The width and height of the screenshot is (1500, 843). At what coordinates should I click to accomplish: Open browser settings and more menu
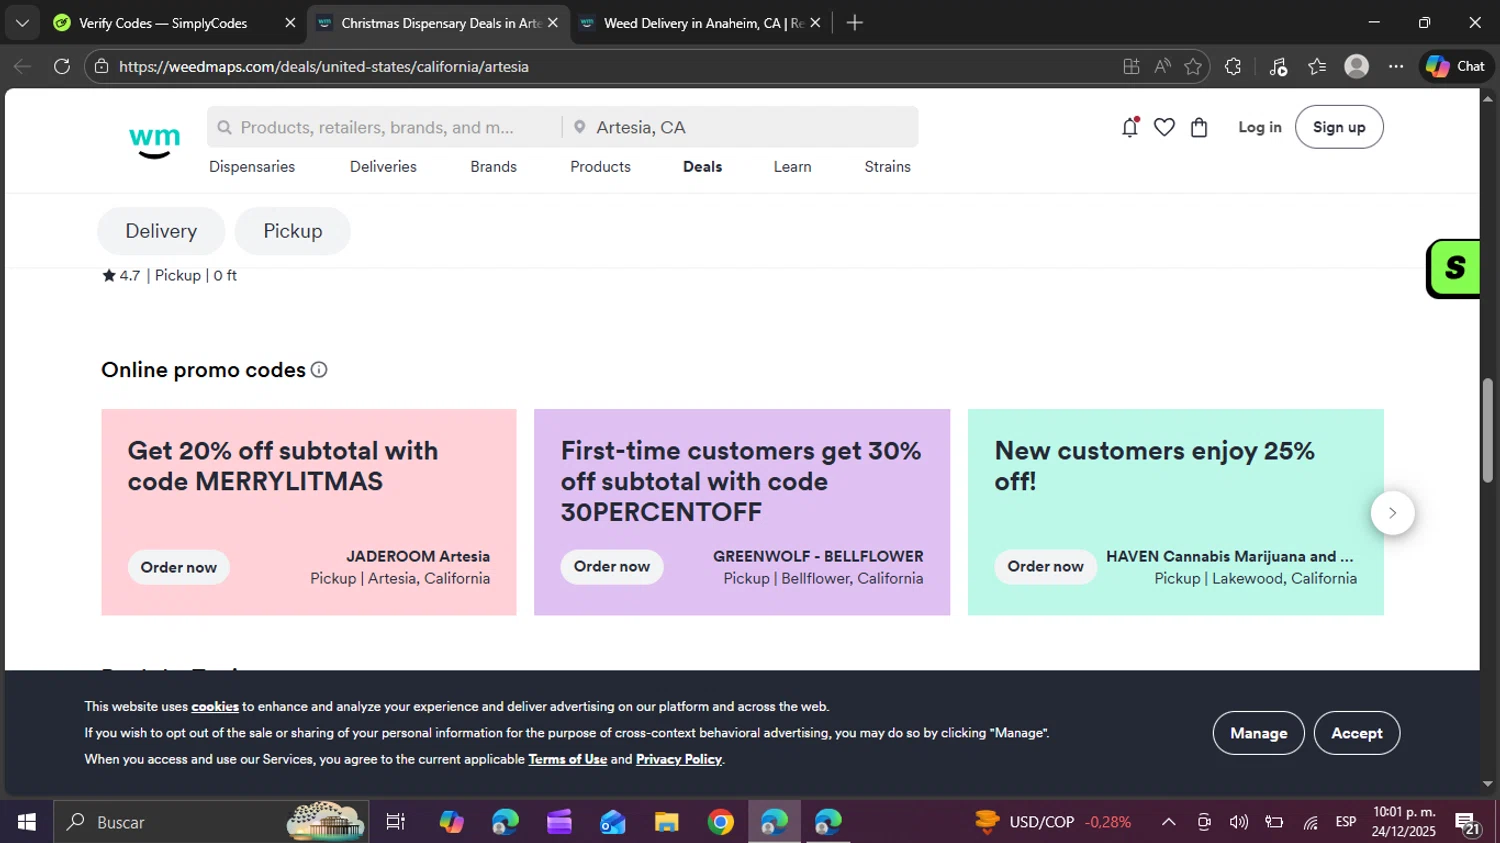click(1396, 66)
